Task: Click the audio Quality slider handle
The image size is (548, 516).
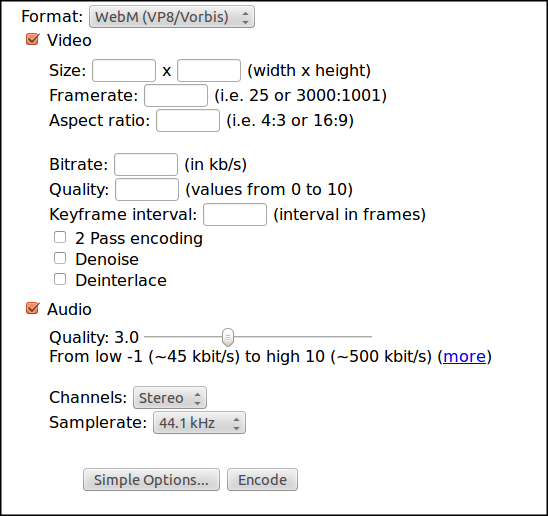Action: click(228, 337)
